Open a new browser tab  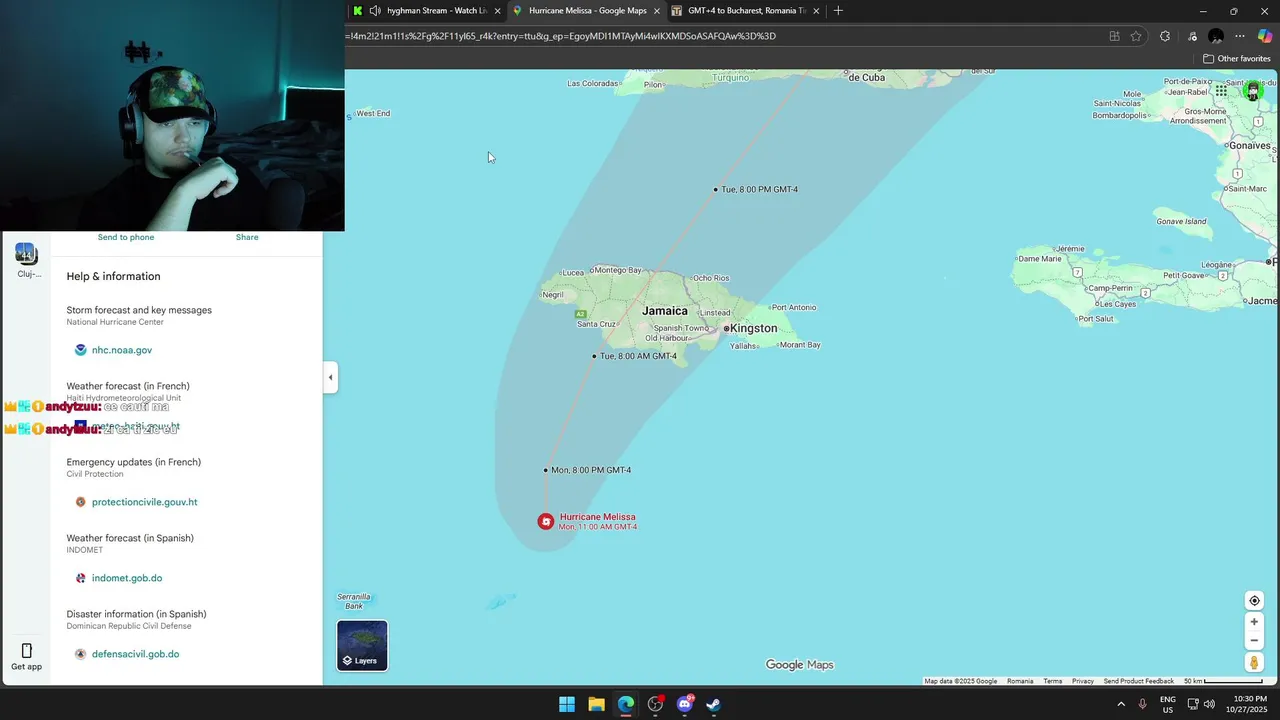(838, 11)
